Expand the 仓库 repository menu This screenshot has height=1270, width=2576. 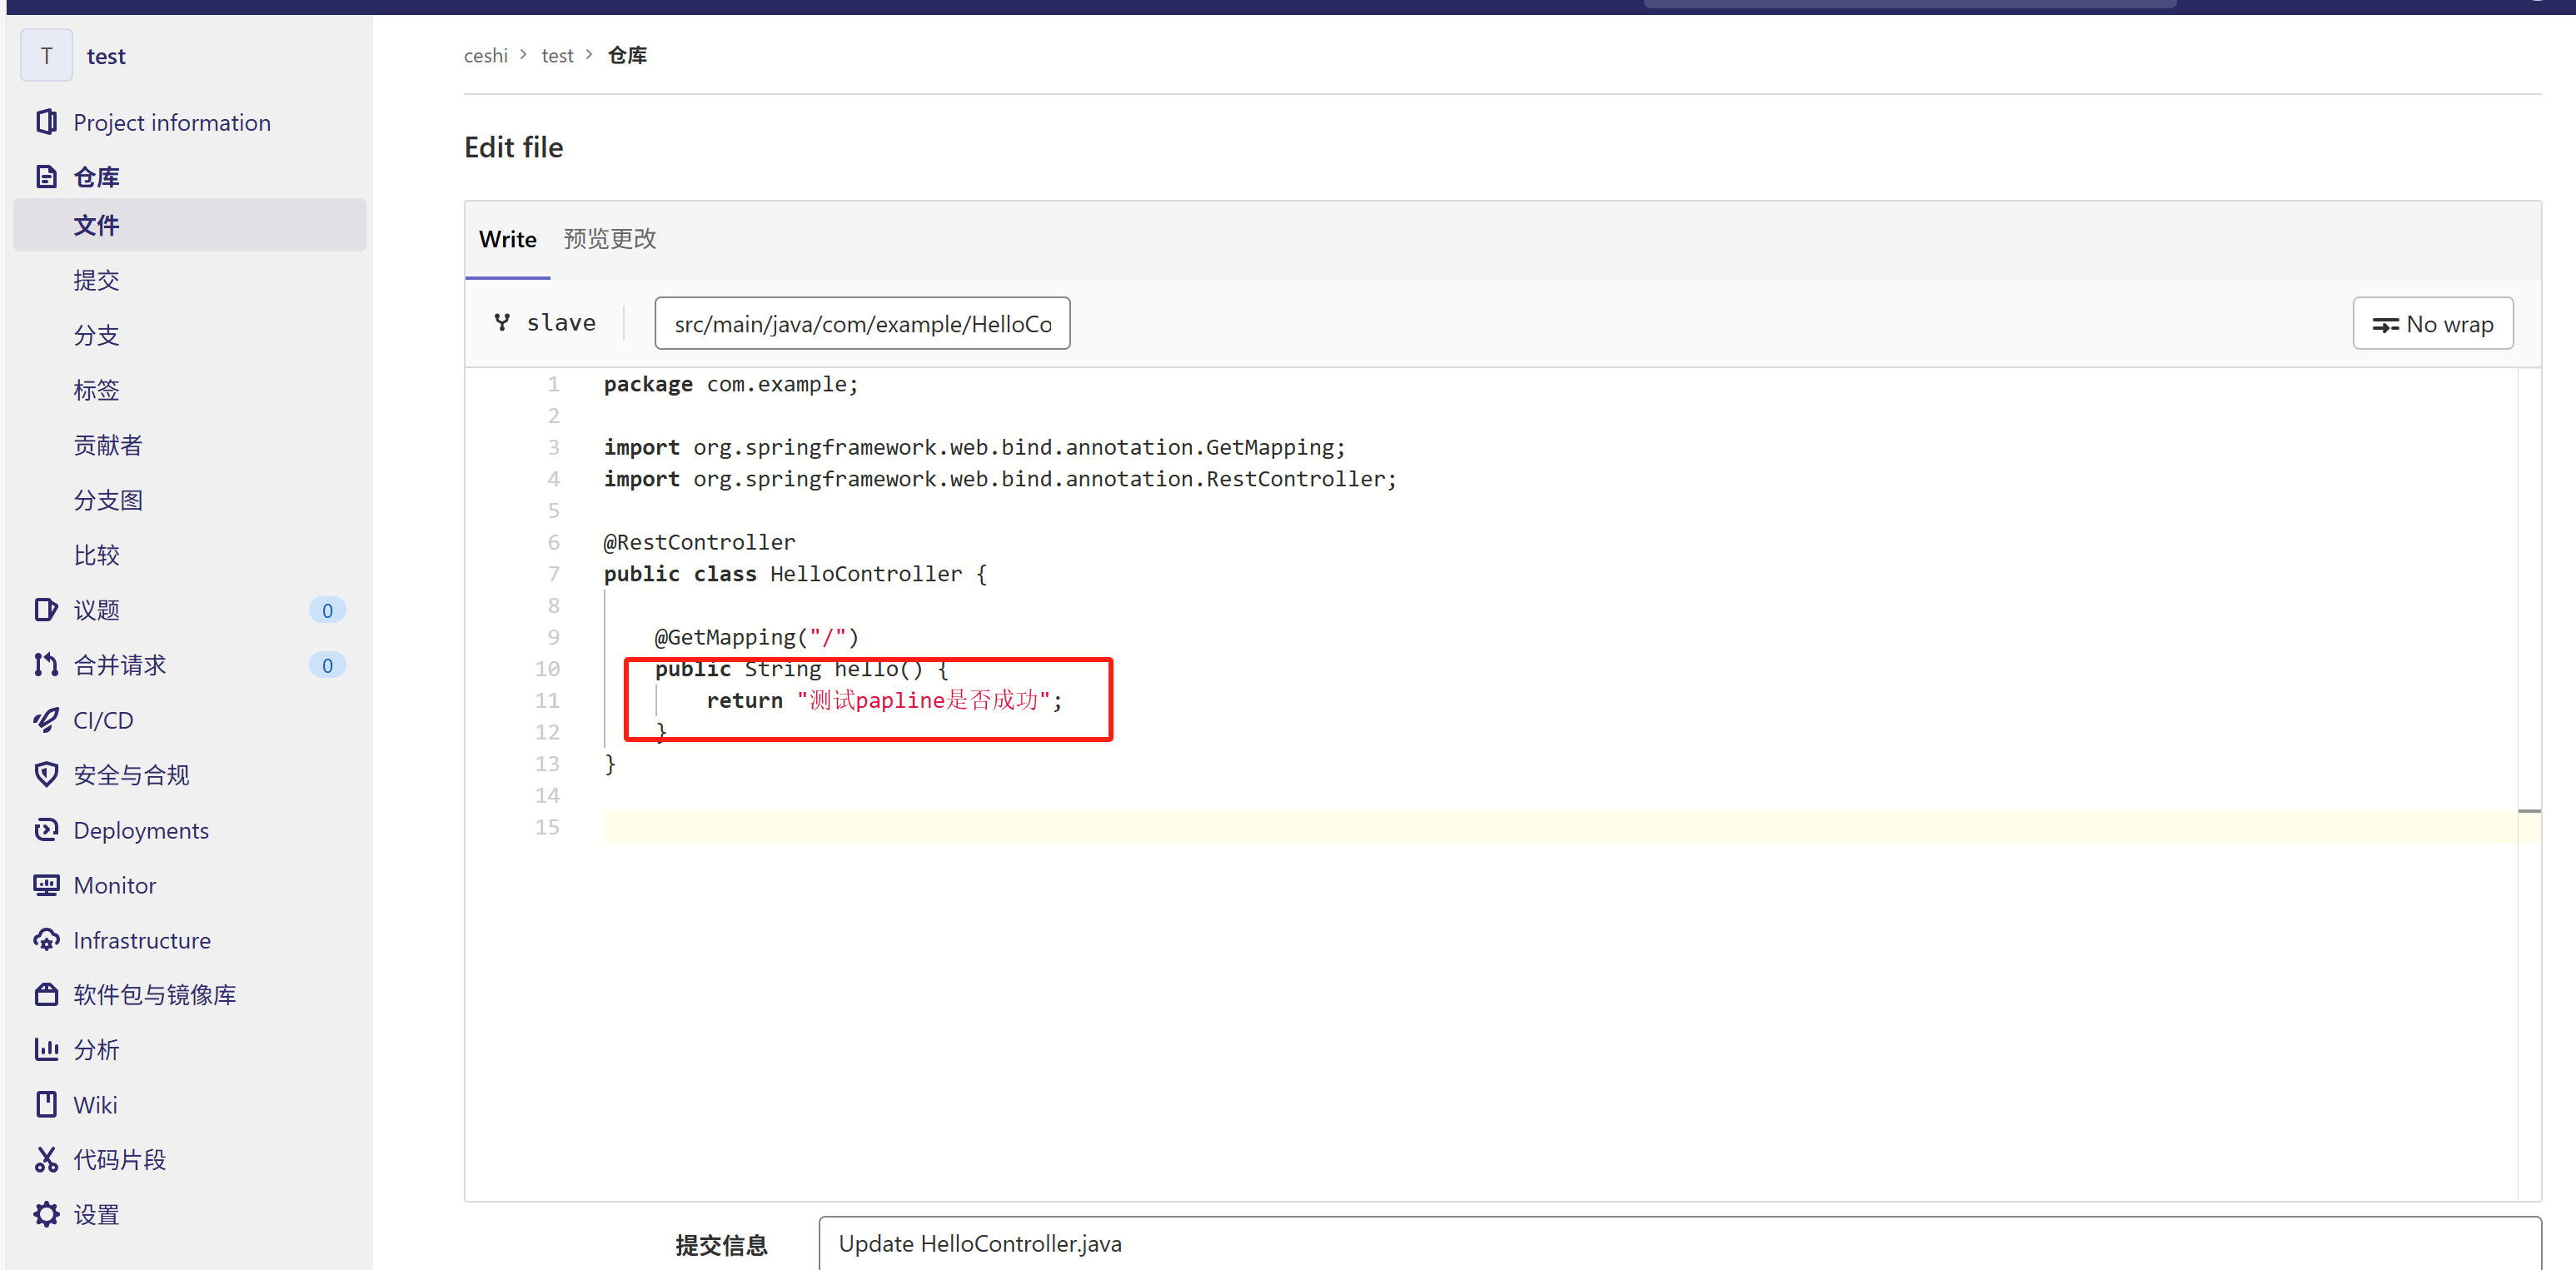point(96,177)
